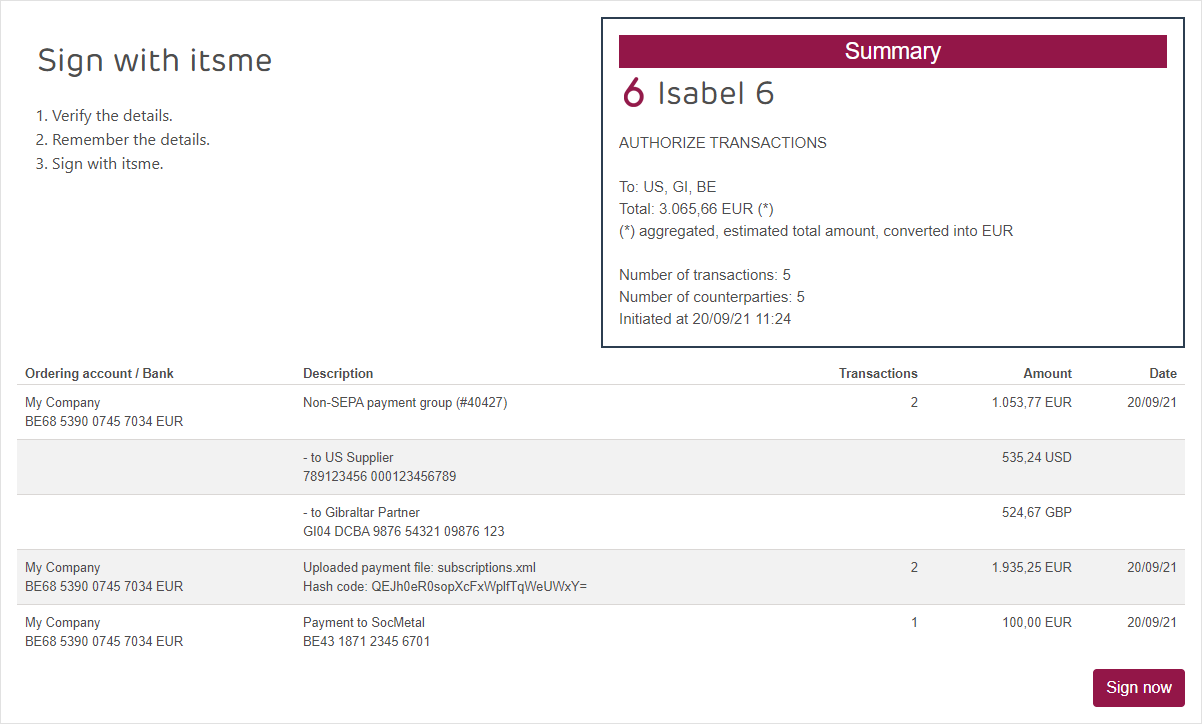
Task: Click the hash code QEJh0eR0sopXcFxWplfTqWeUWxY= text
Action: click(444, 587)
